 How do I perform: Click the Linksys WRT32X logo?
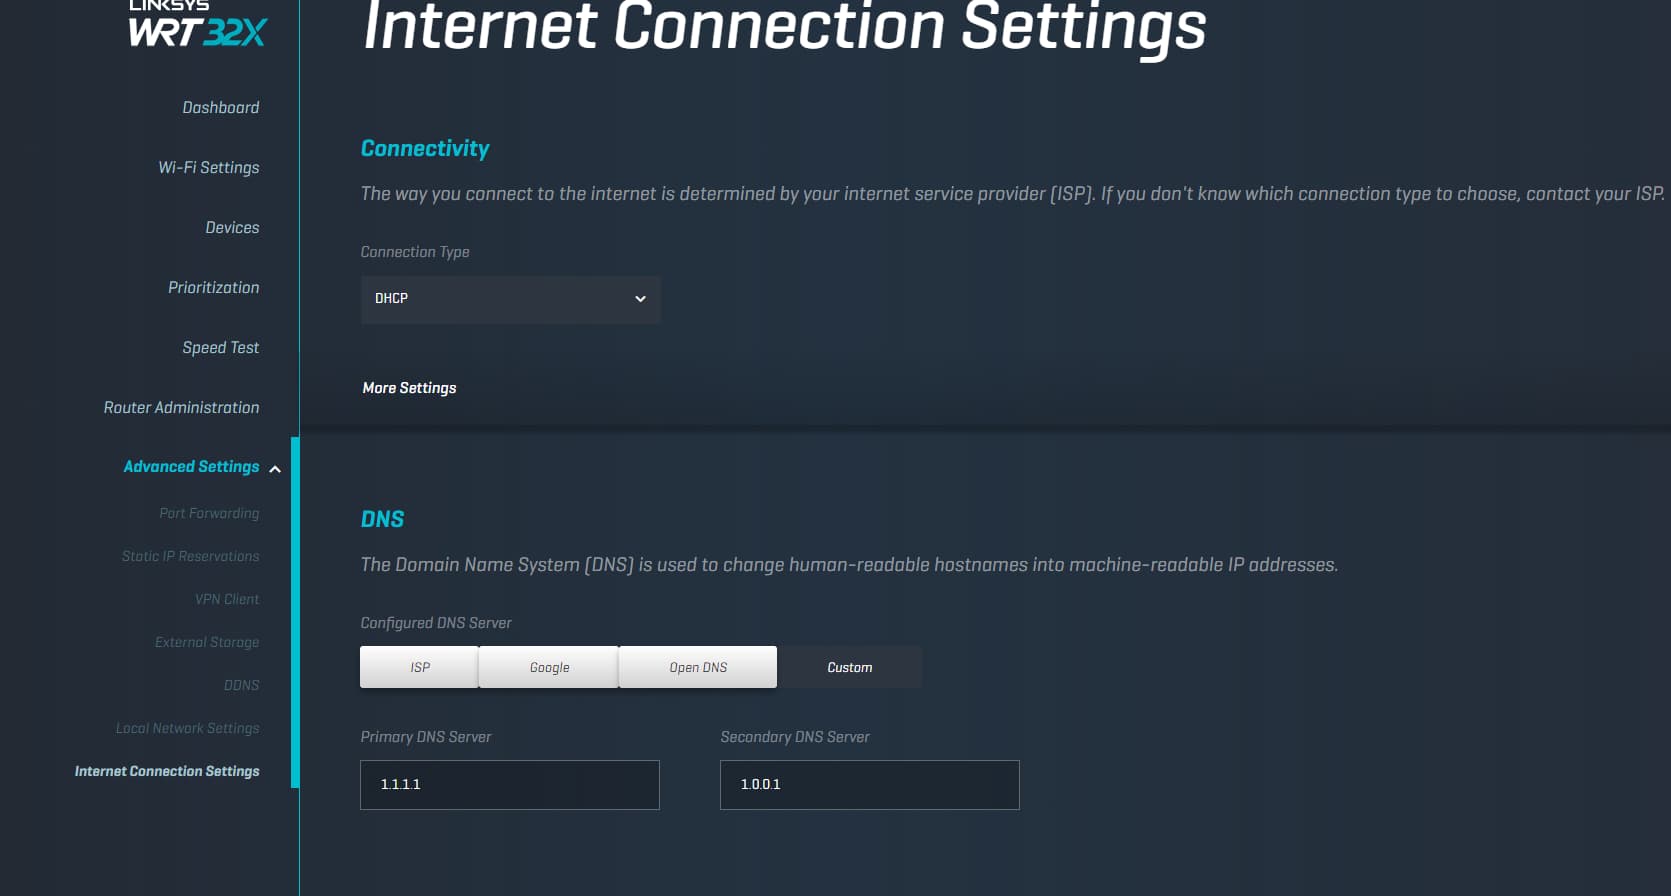[x=198, y=24]
